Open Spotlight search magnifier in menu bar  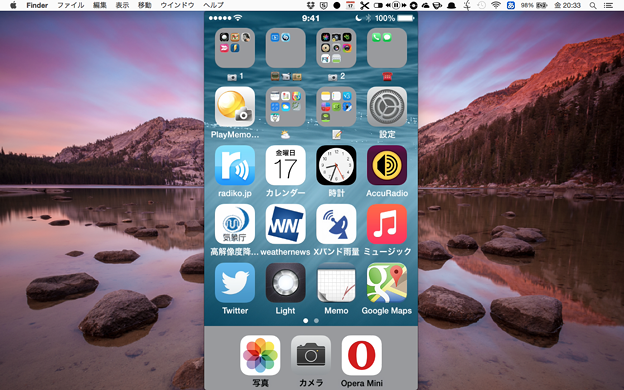(593, 5)
